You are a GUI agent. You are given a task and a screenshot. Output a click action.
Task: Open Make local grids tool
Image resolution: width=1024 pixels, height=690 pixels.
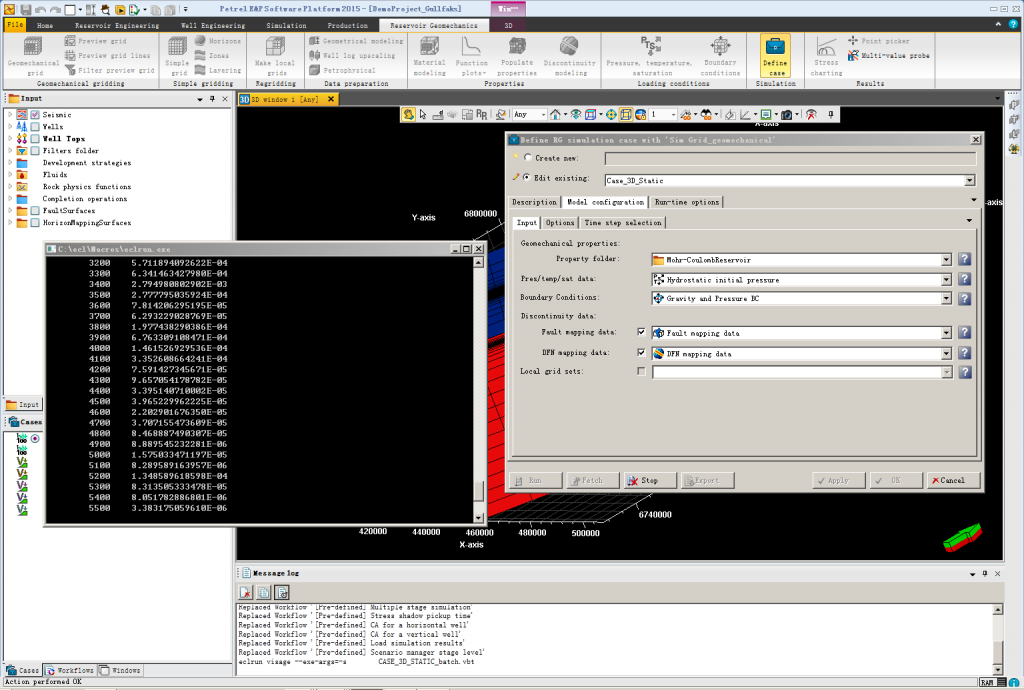pyautogui.click(x=275, y=55)
